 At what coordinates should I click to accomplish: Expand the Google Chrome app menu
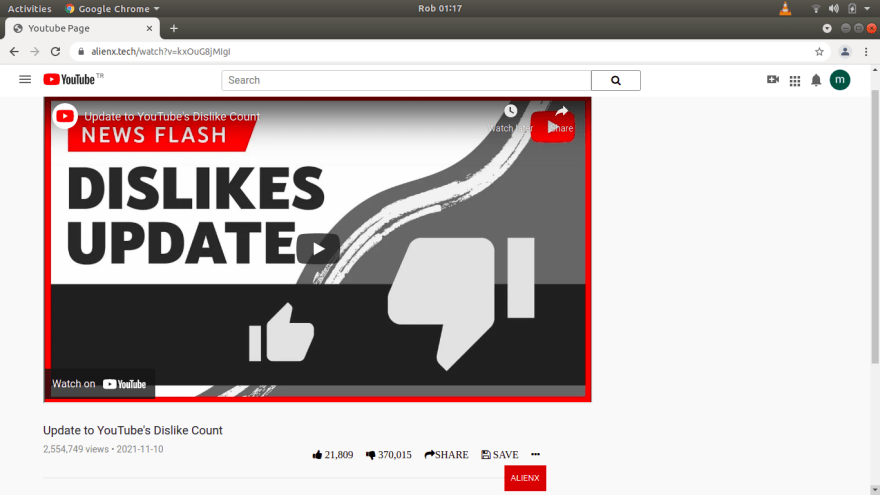coord(112,9)
